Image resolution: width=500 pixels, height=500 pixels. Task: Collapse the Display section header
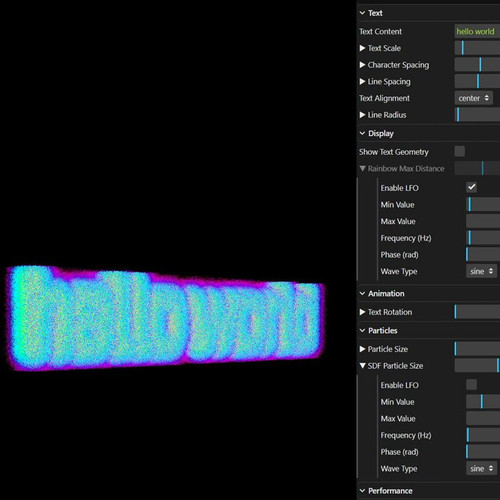428,133
